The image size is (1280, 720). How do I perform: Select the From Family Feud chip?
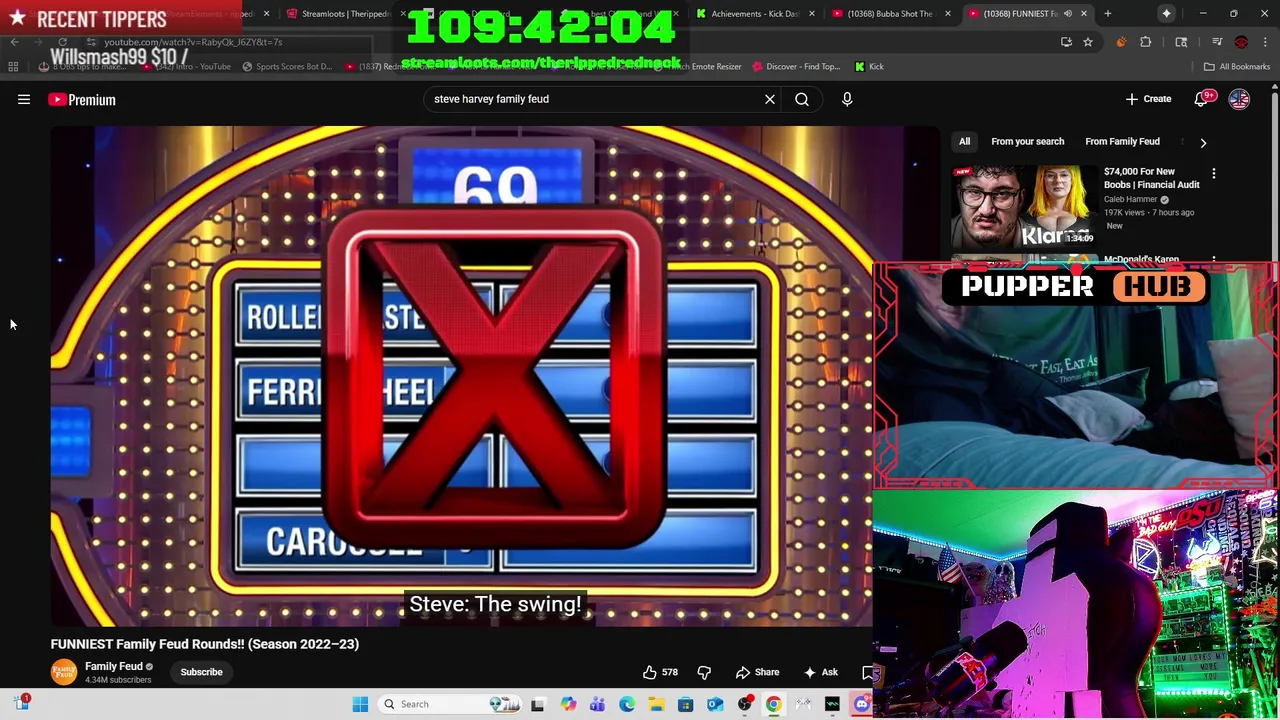tap(1122, 141)
